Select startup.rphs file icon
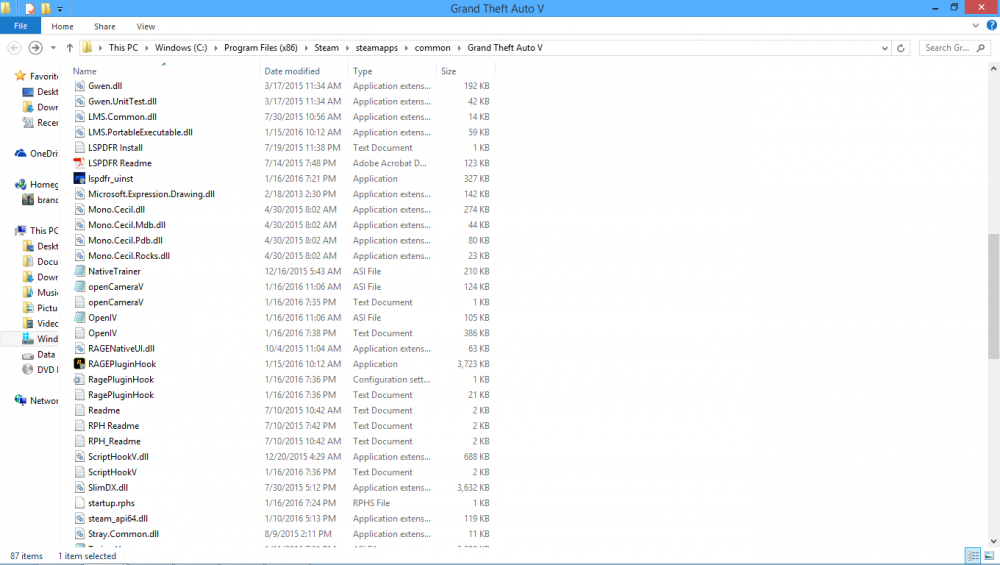Screen dimensions: 1000x565 [x=79, y=503]
